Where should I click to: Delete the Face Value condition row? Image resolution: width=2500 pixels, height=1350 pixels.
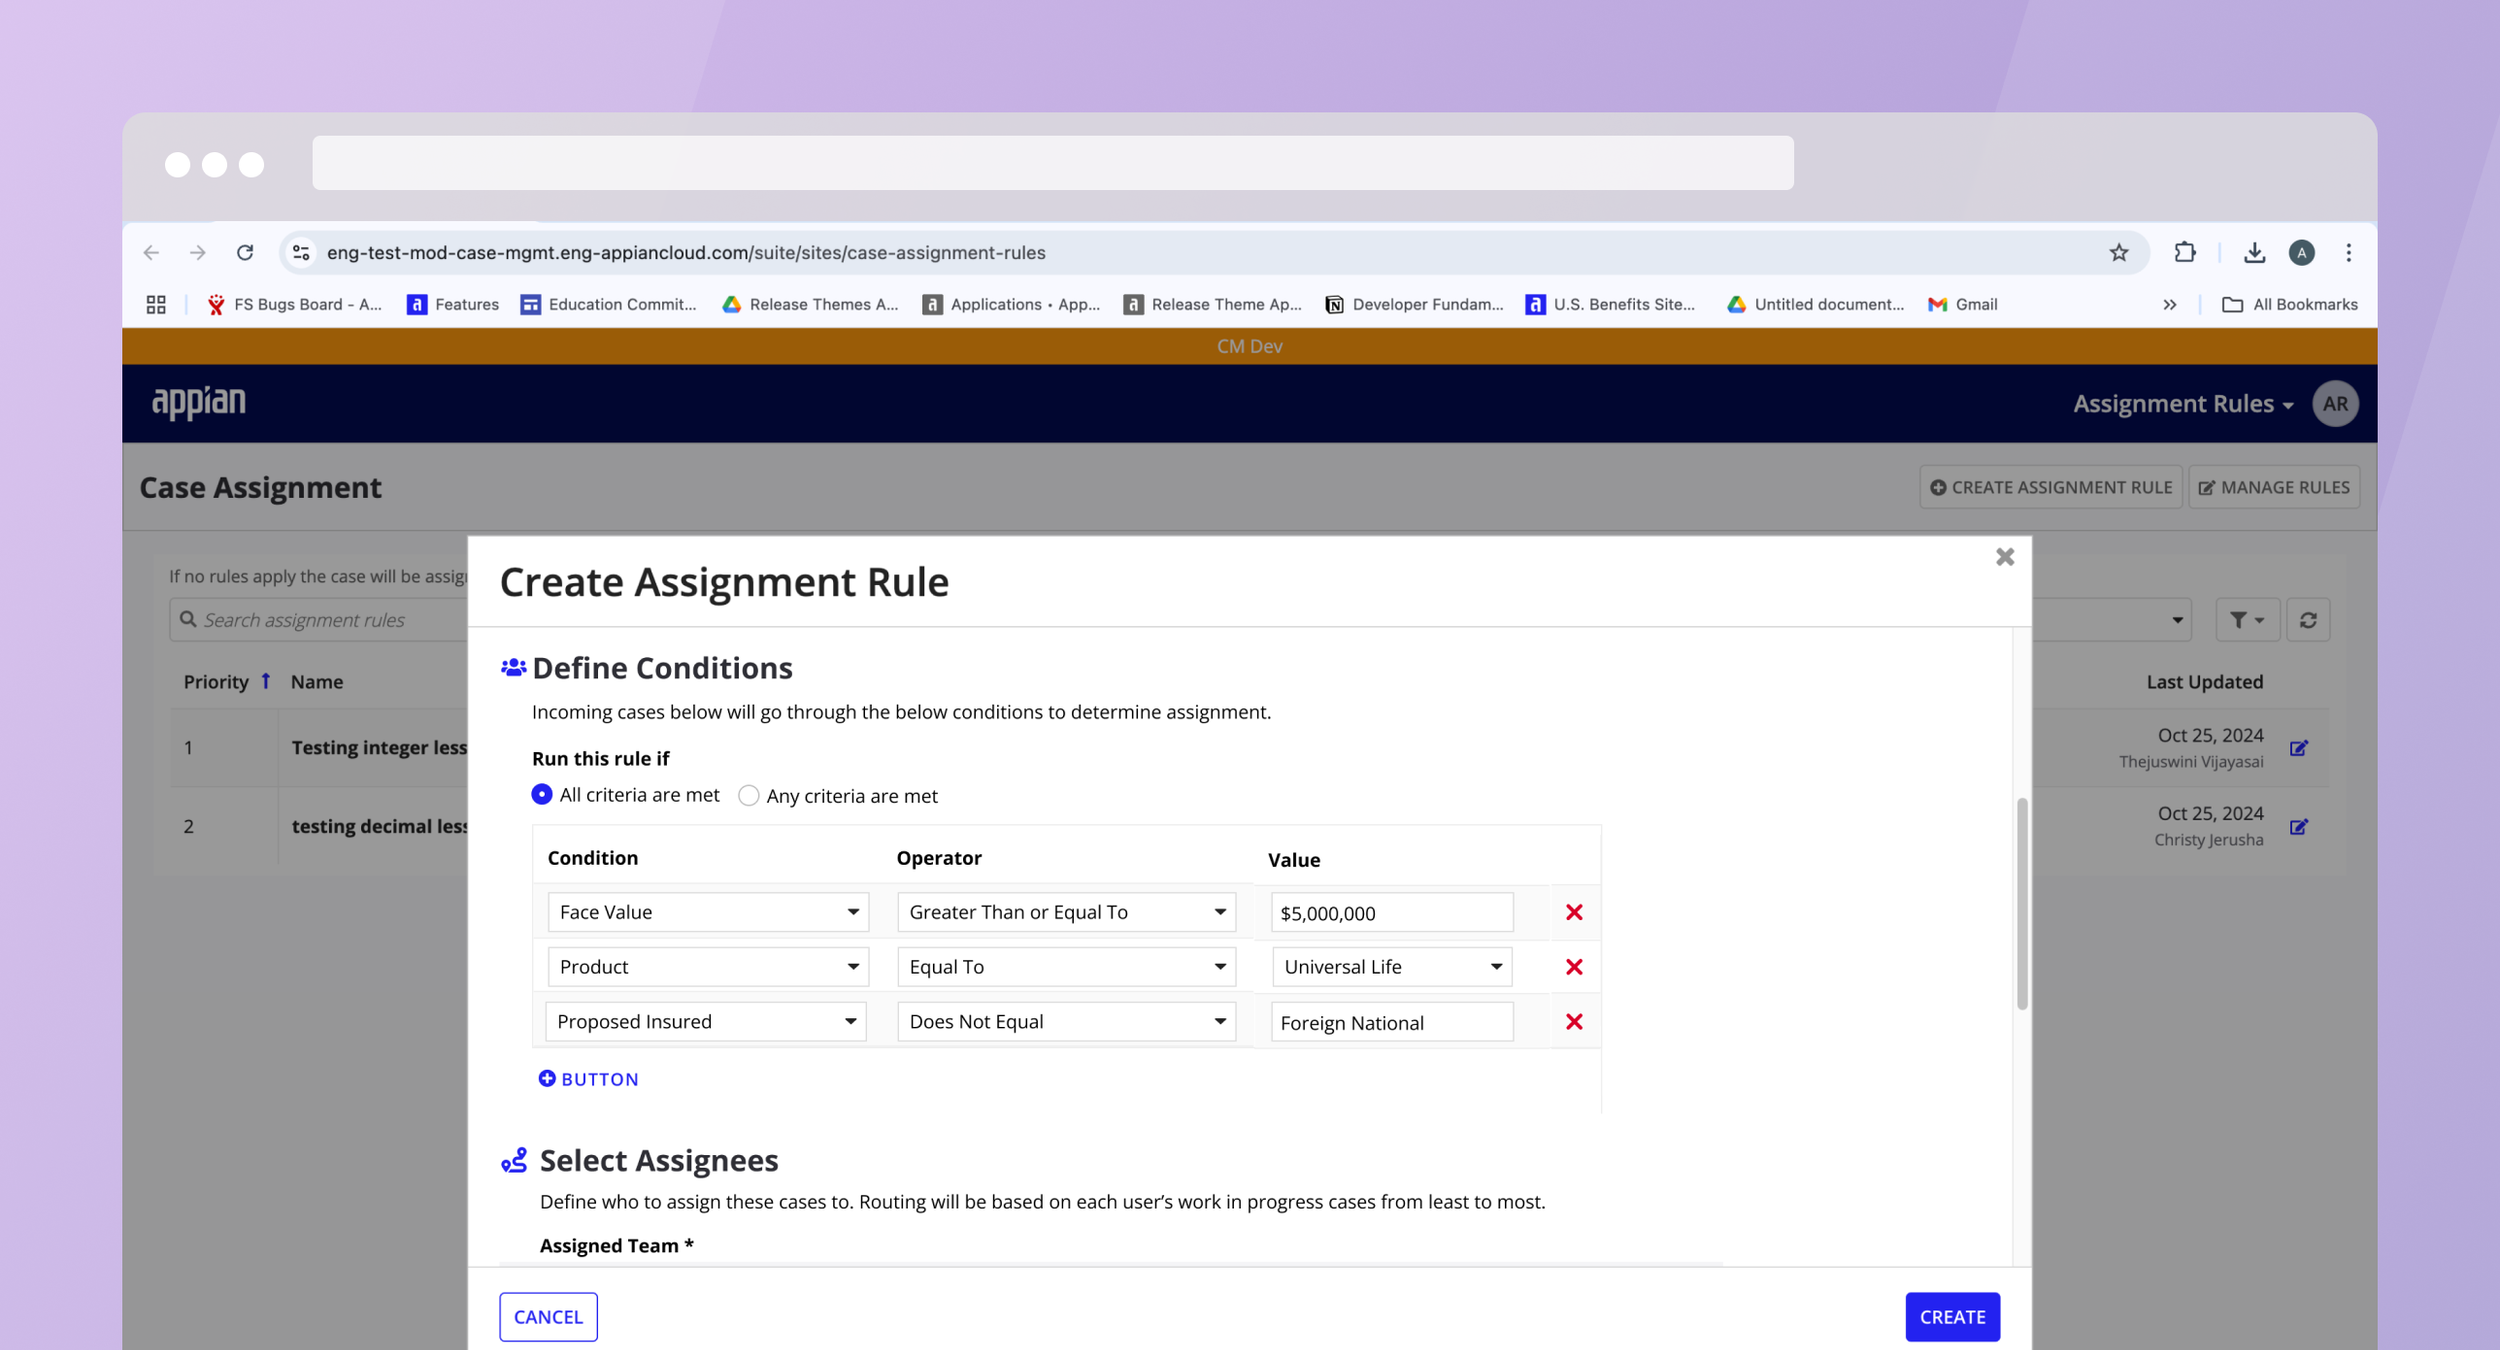click(x=1573, y=912)
